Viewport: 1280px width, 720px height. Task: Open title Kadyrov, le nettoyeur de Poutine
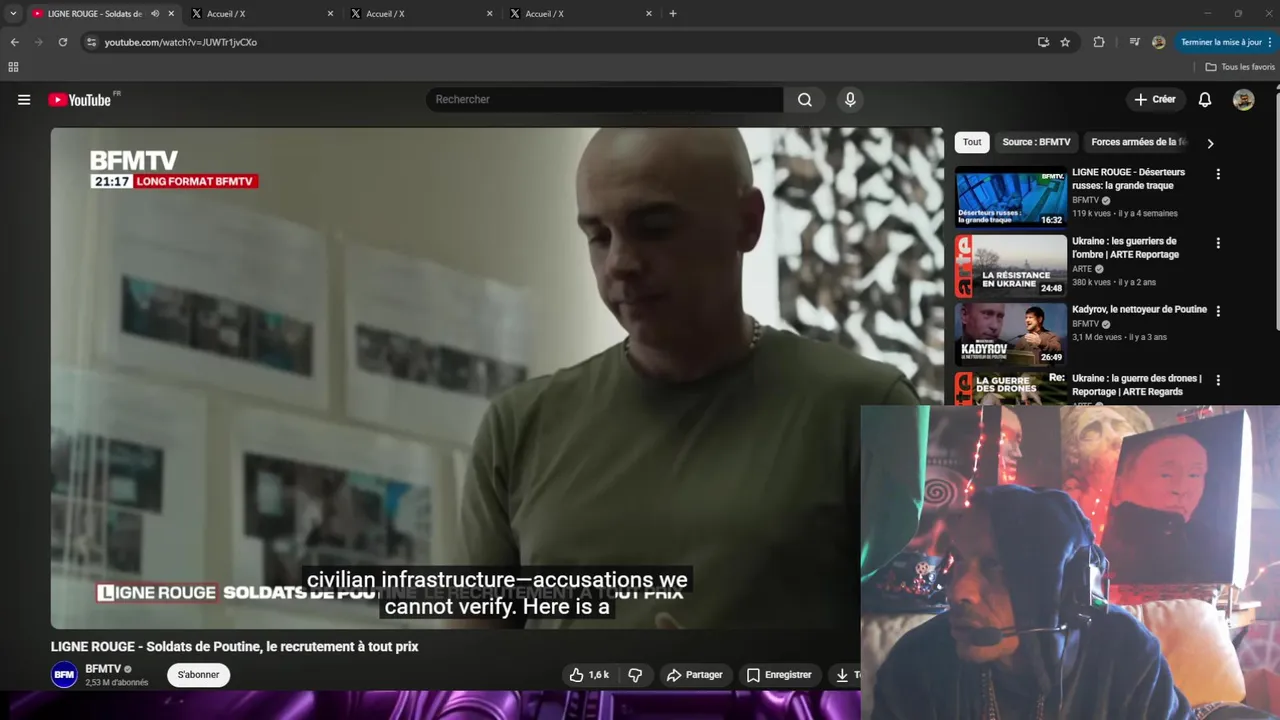click(1139, 310)
